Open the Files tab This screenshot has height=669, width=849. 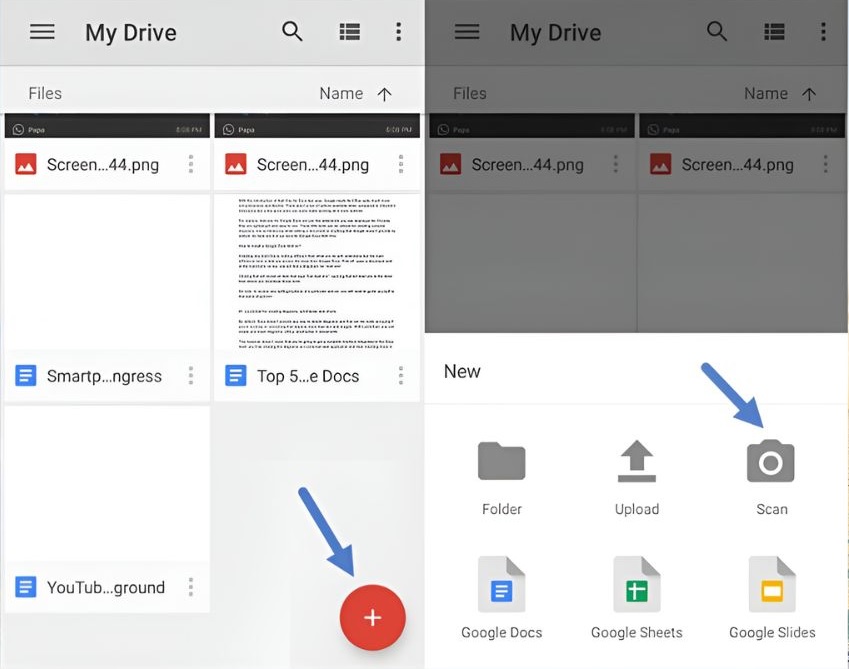point(44,93)
